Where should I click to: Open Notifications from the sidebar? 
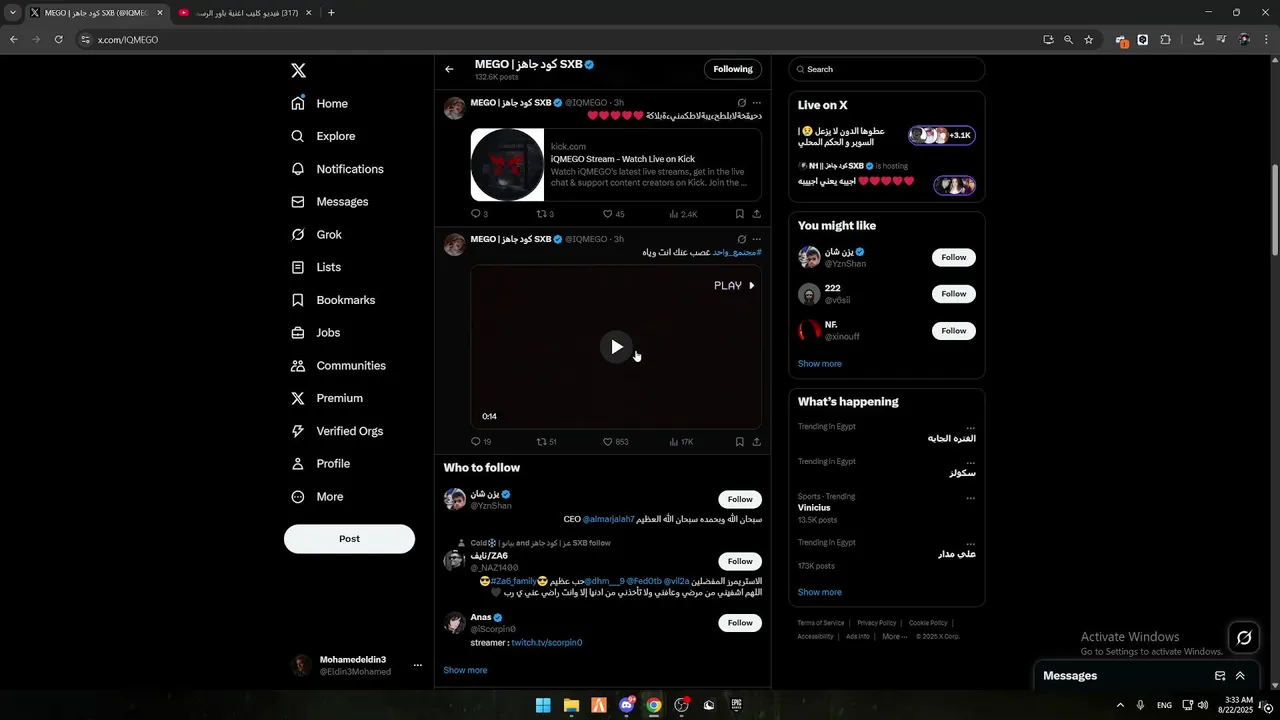click(x=337, y=169)
